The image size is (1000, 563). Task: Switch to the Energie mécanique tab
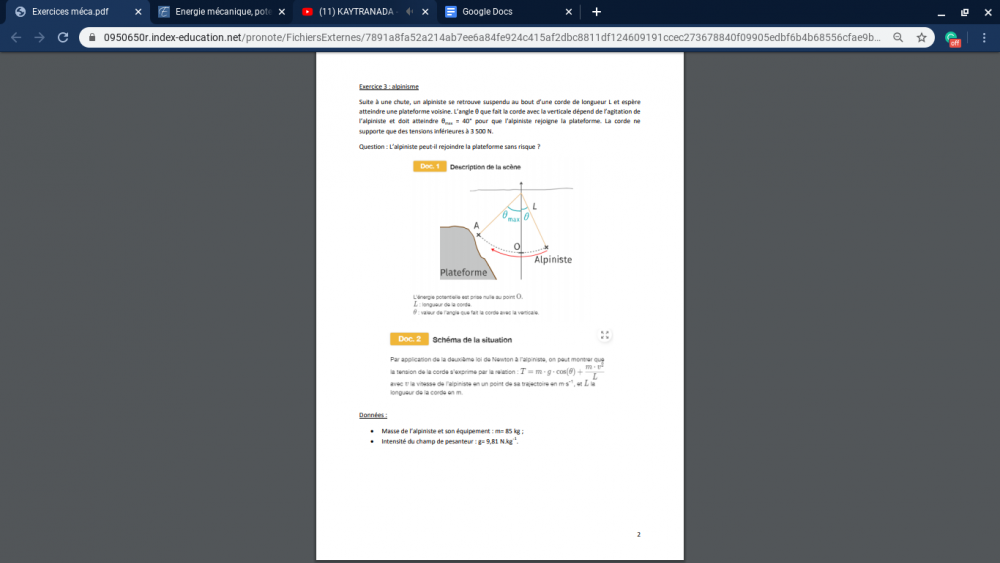[223, 11]
